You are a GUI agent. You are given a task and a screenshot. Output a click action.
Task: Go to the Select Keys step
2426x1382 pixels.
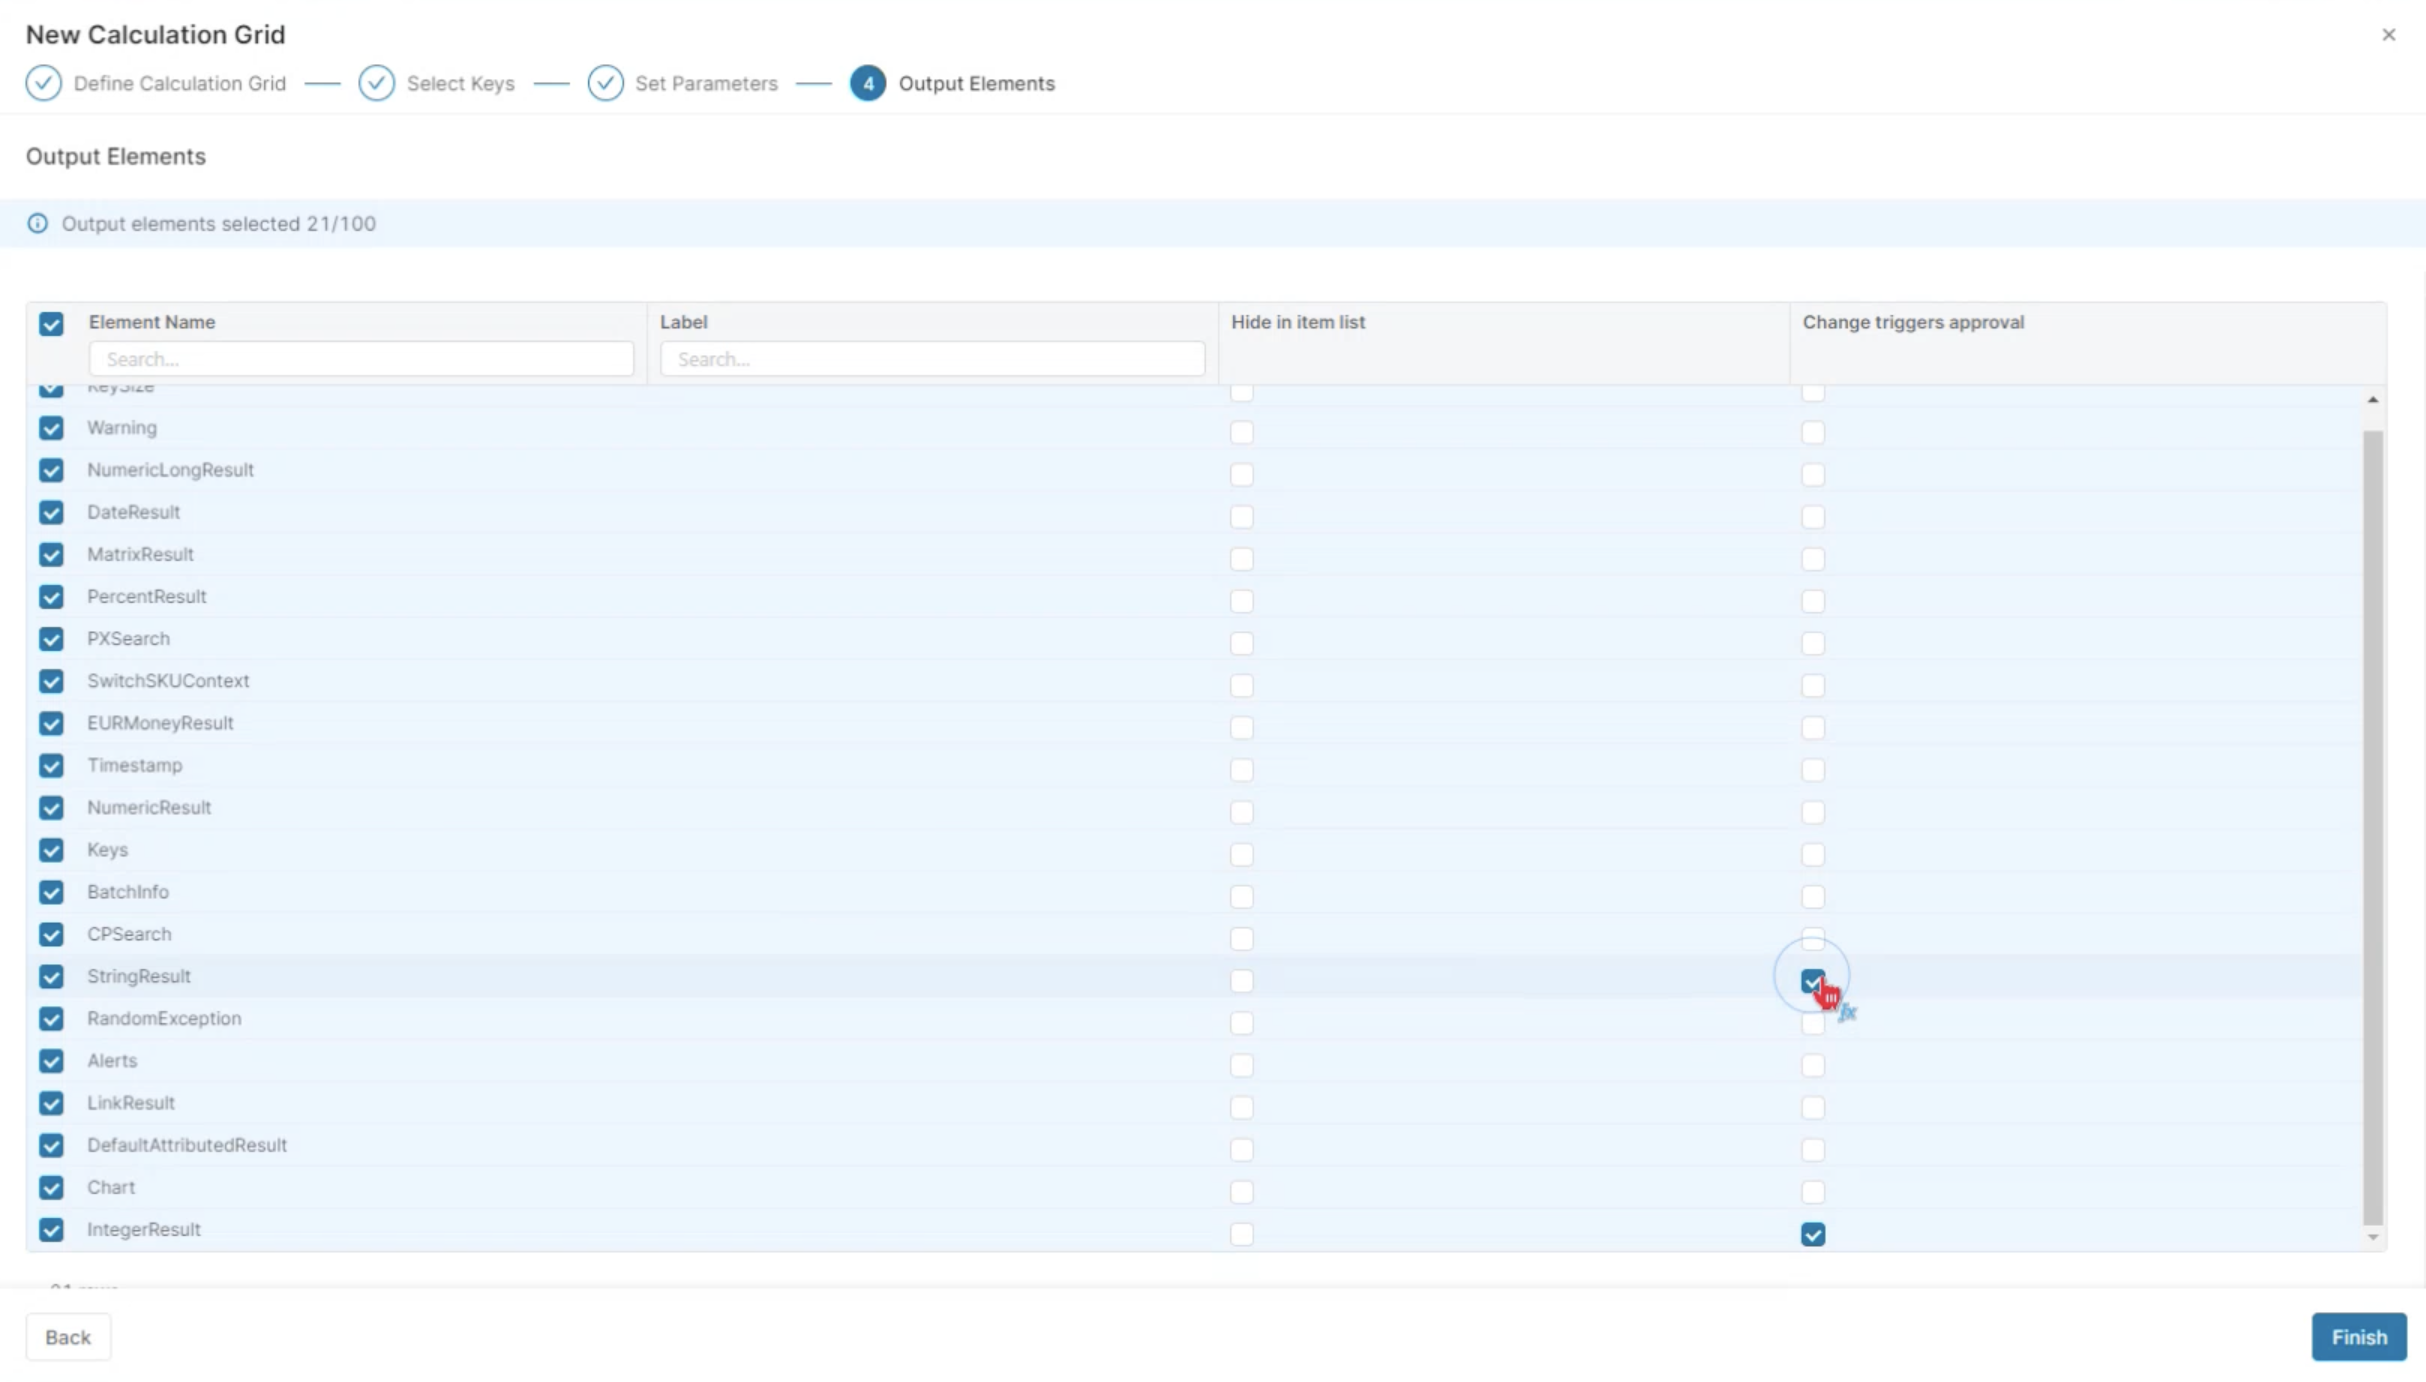(460, 83)
